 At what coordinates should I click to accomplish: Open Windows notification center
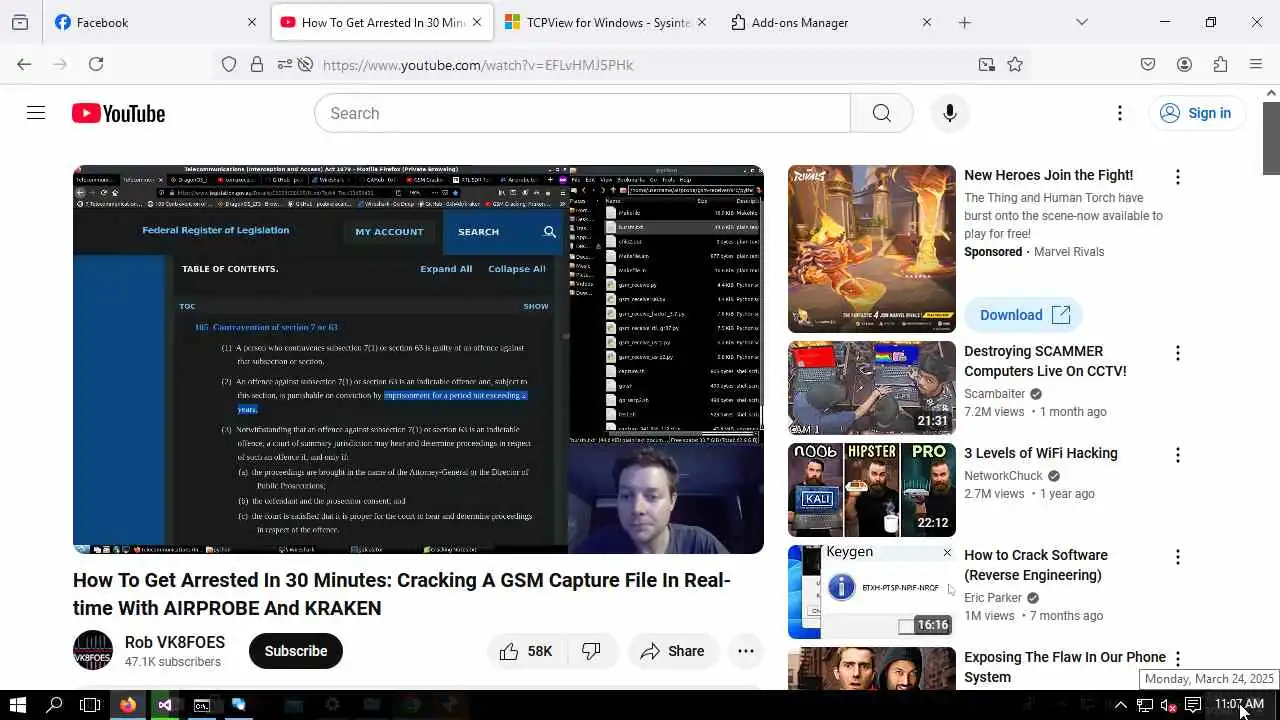(x=1192, y=705)
